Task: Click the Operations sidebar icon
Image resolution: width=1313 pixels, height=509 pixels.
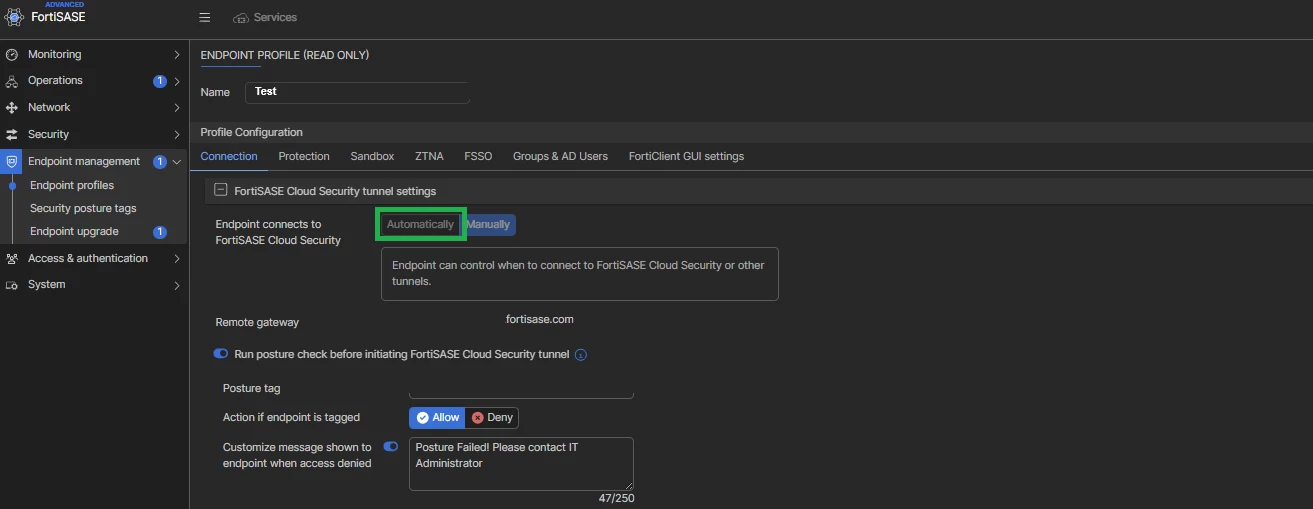Action: (x=12, y=81)
